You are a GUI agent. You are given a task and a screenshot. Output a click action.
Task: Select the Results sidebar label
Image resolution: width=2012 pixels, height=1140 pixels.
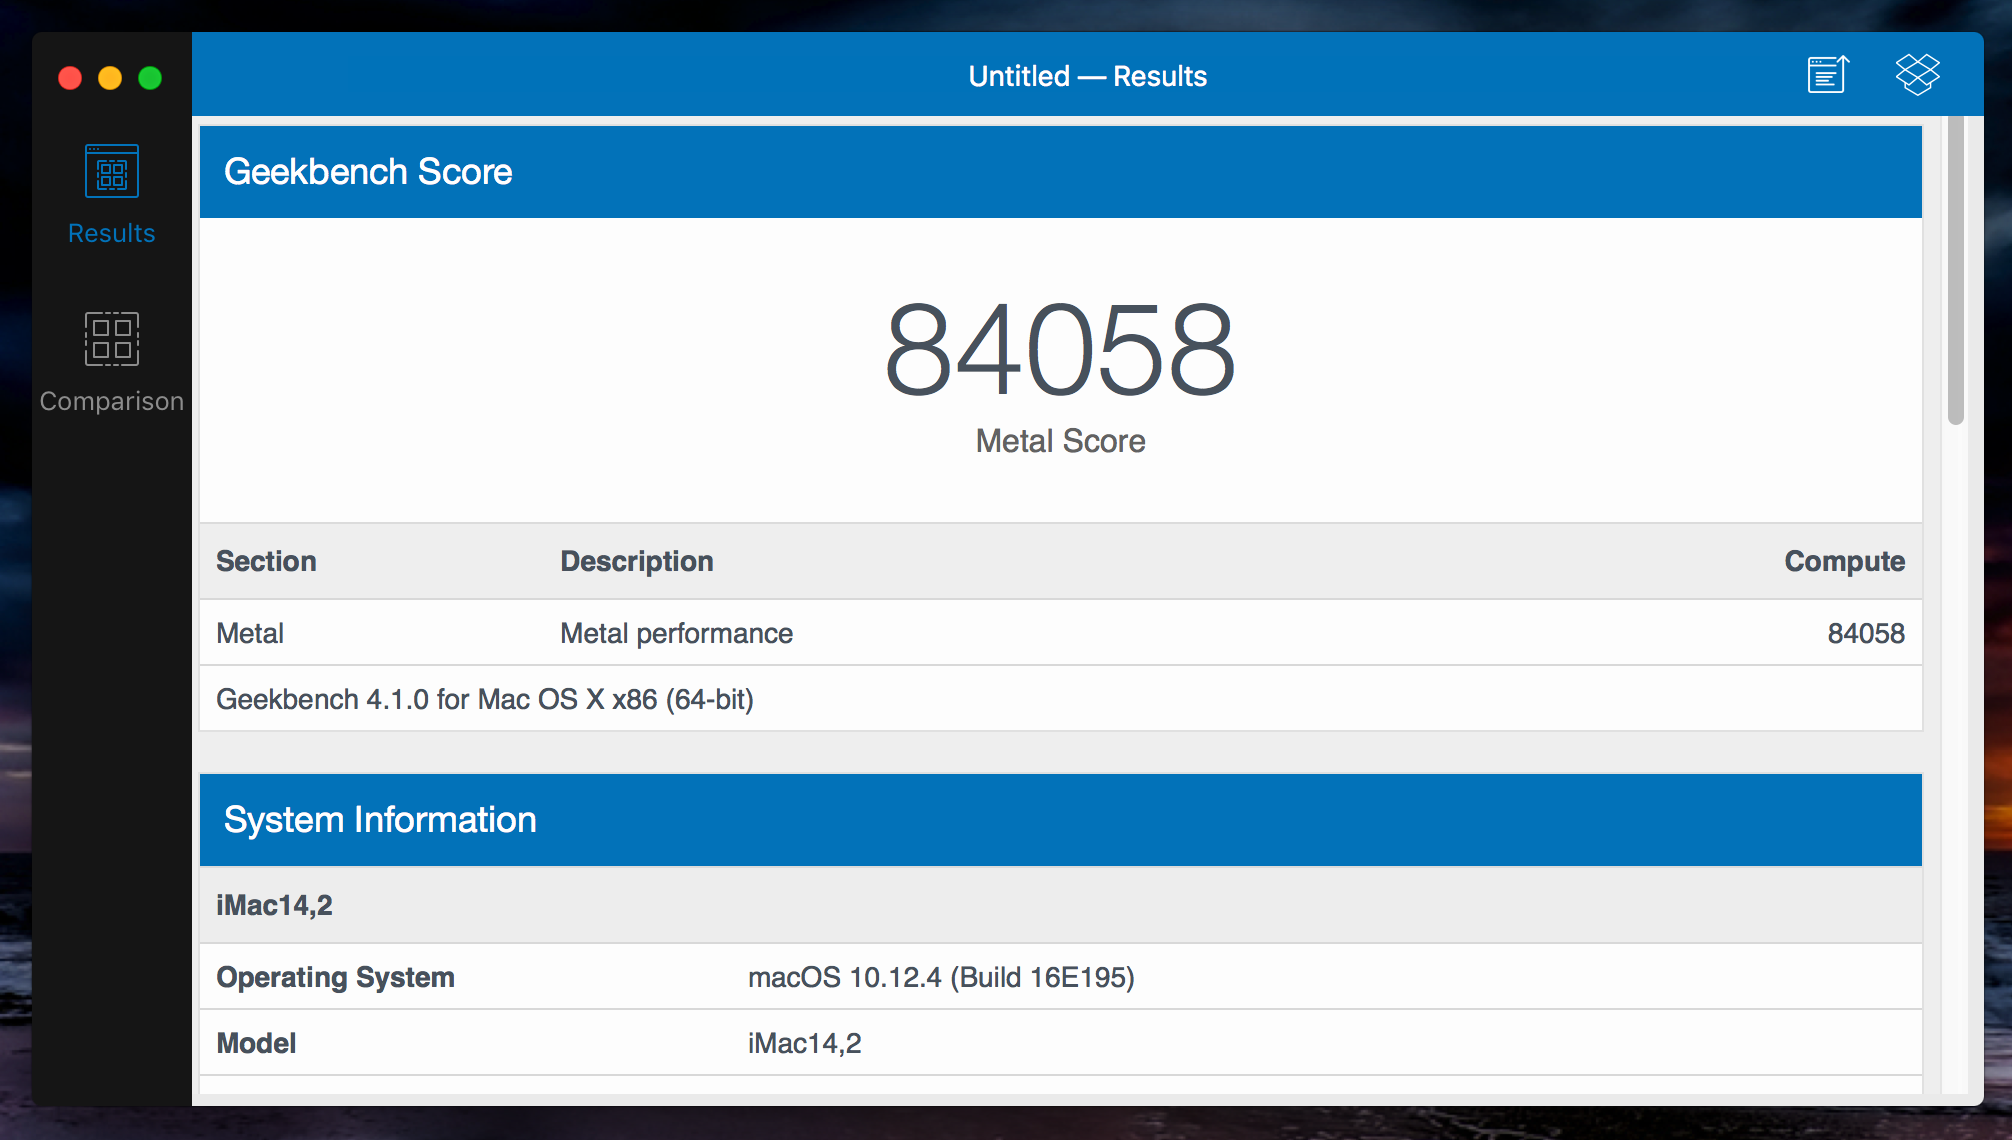112,233
